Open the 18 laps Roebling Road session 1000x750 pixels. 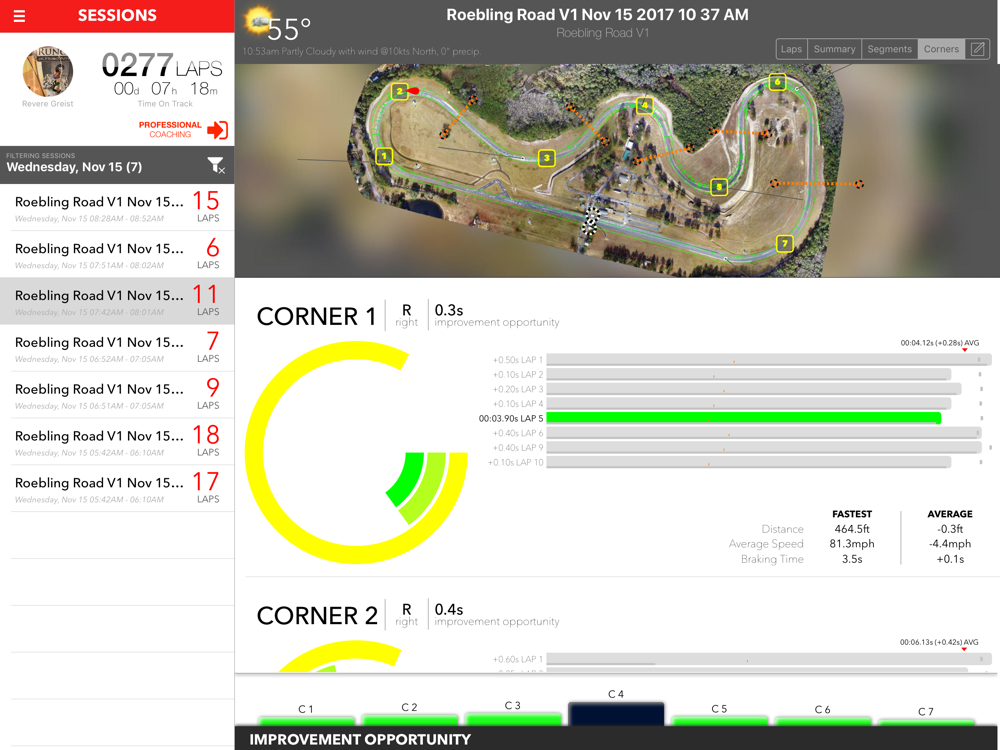[117, 442]
